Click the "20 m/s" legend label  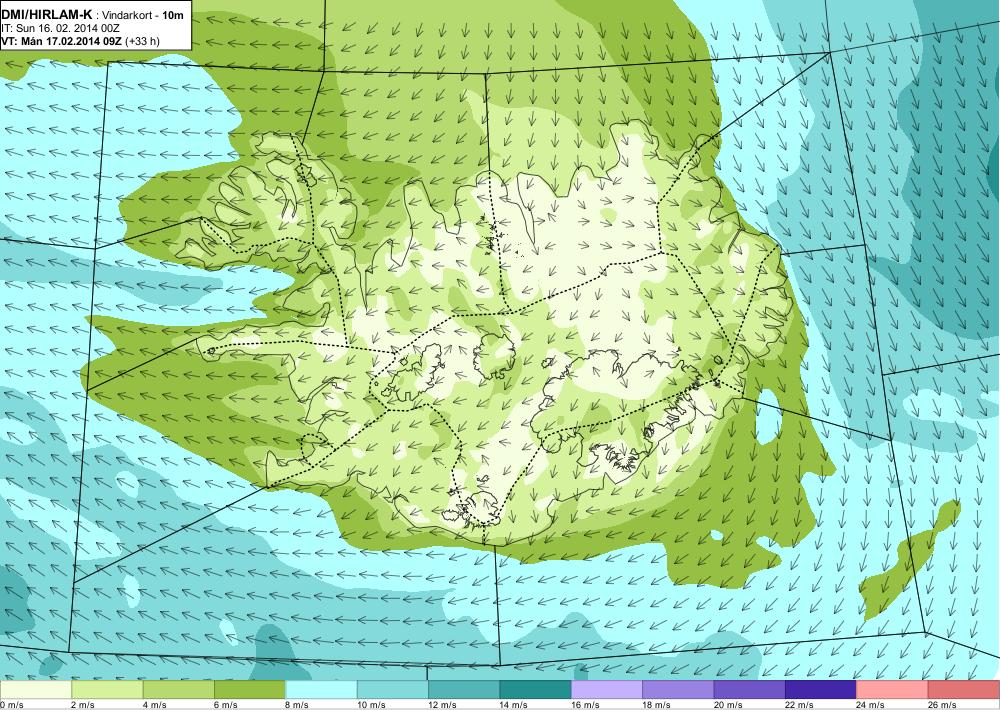[x=728, y=705]
